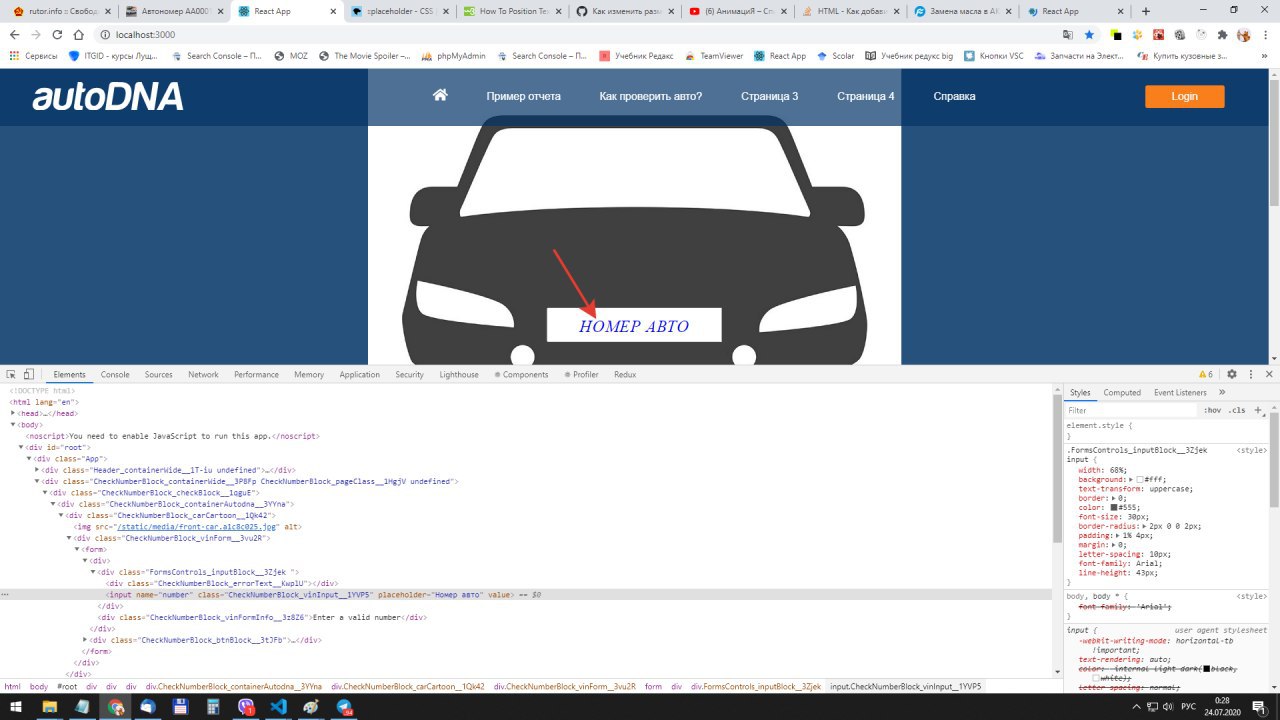The width and height of the screenshot is (1280, 720).
Task: Open the Справка nav link
Action: 954,97
